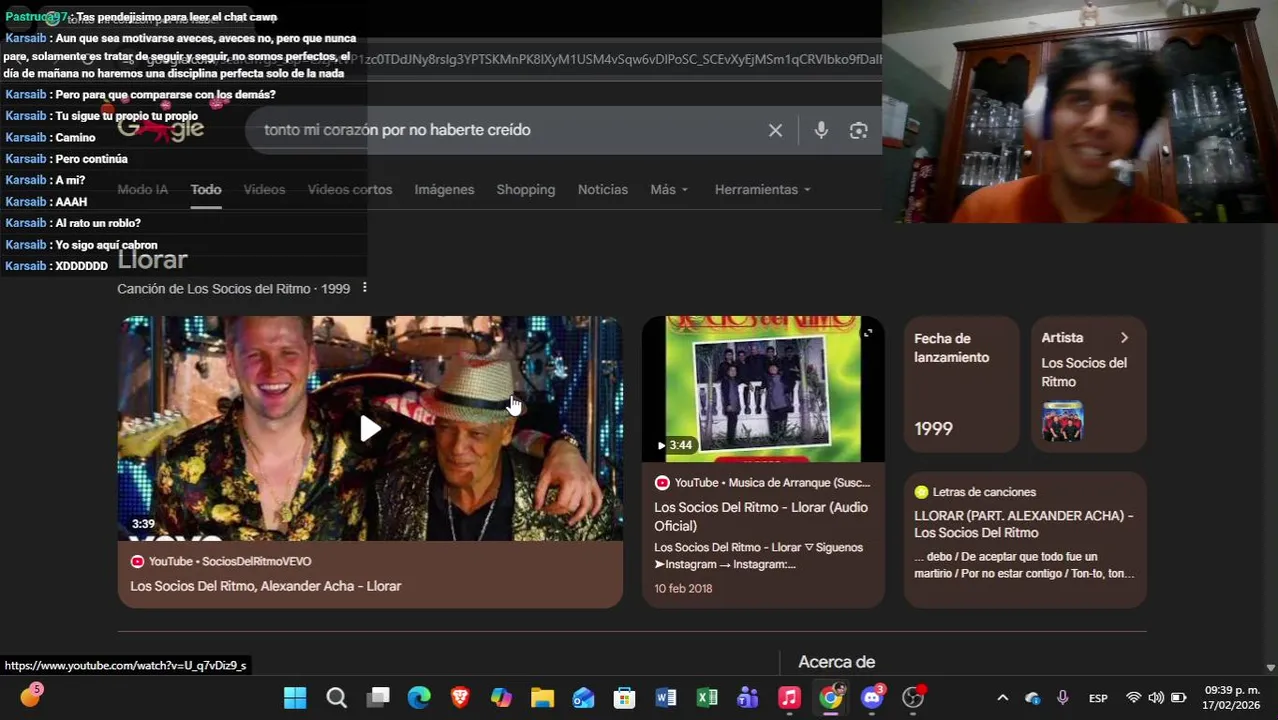Open Microsoft Store from the taskbar

(x=624, y=697)
